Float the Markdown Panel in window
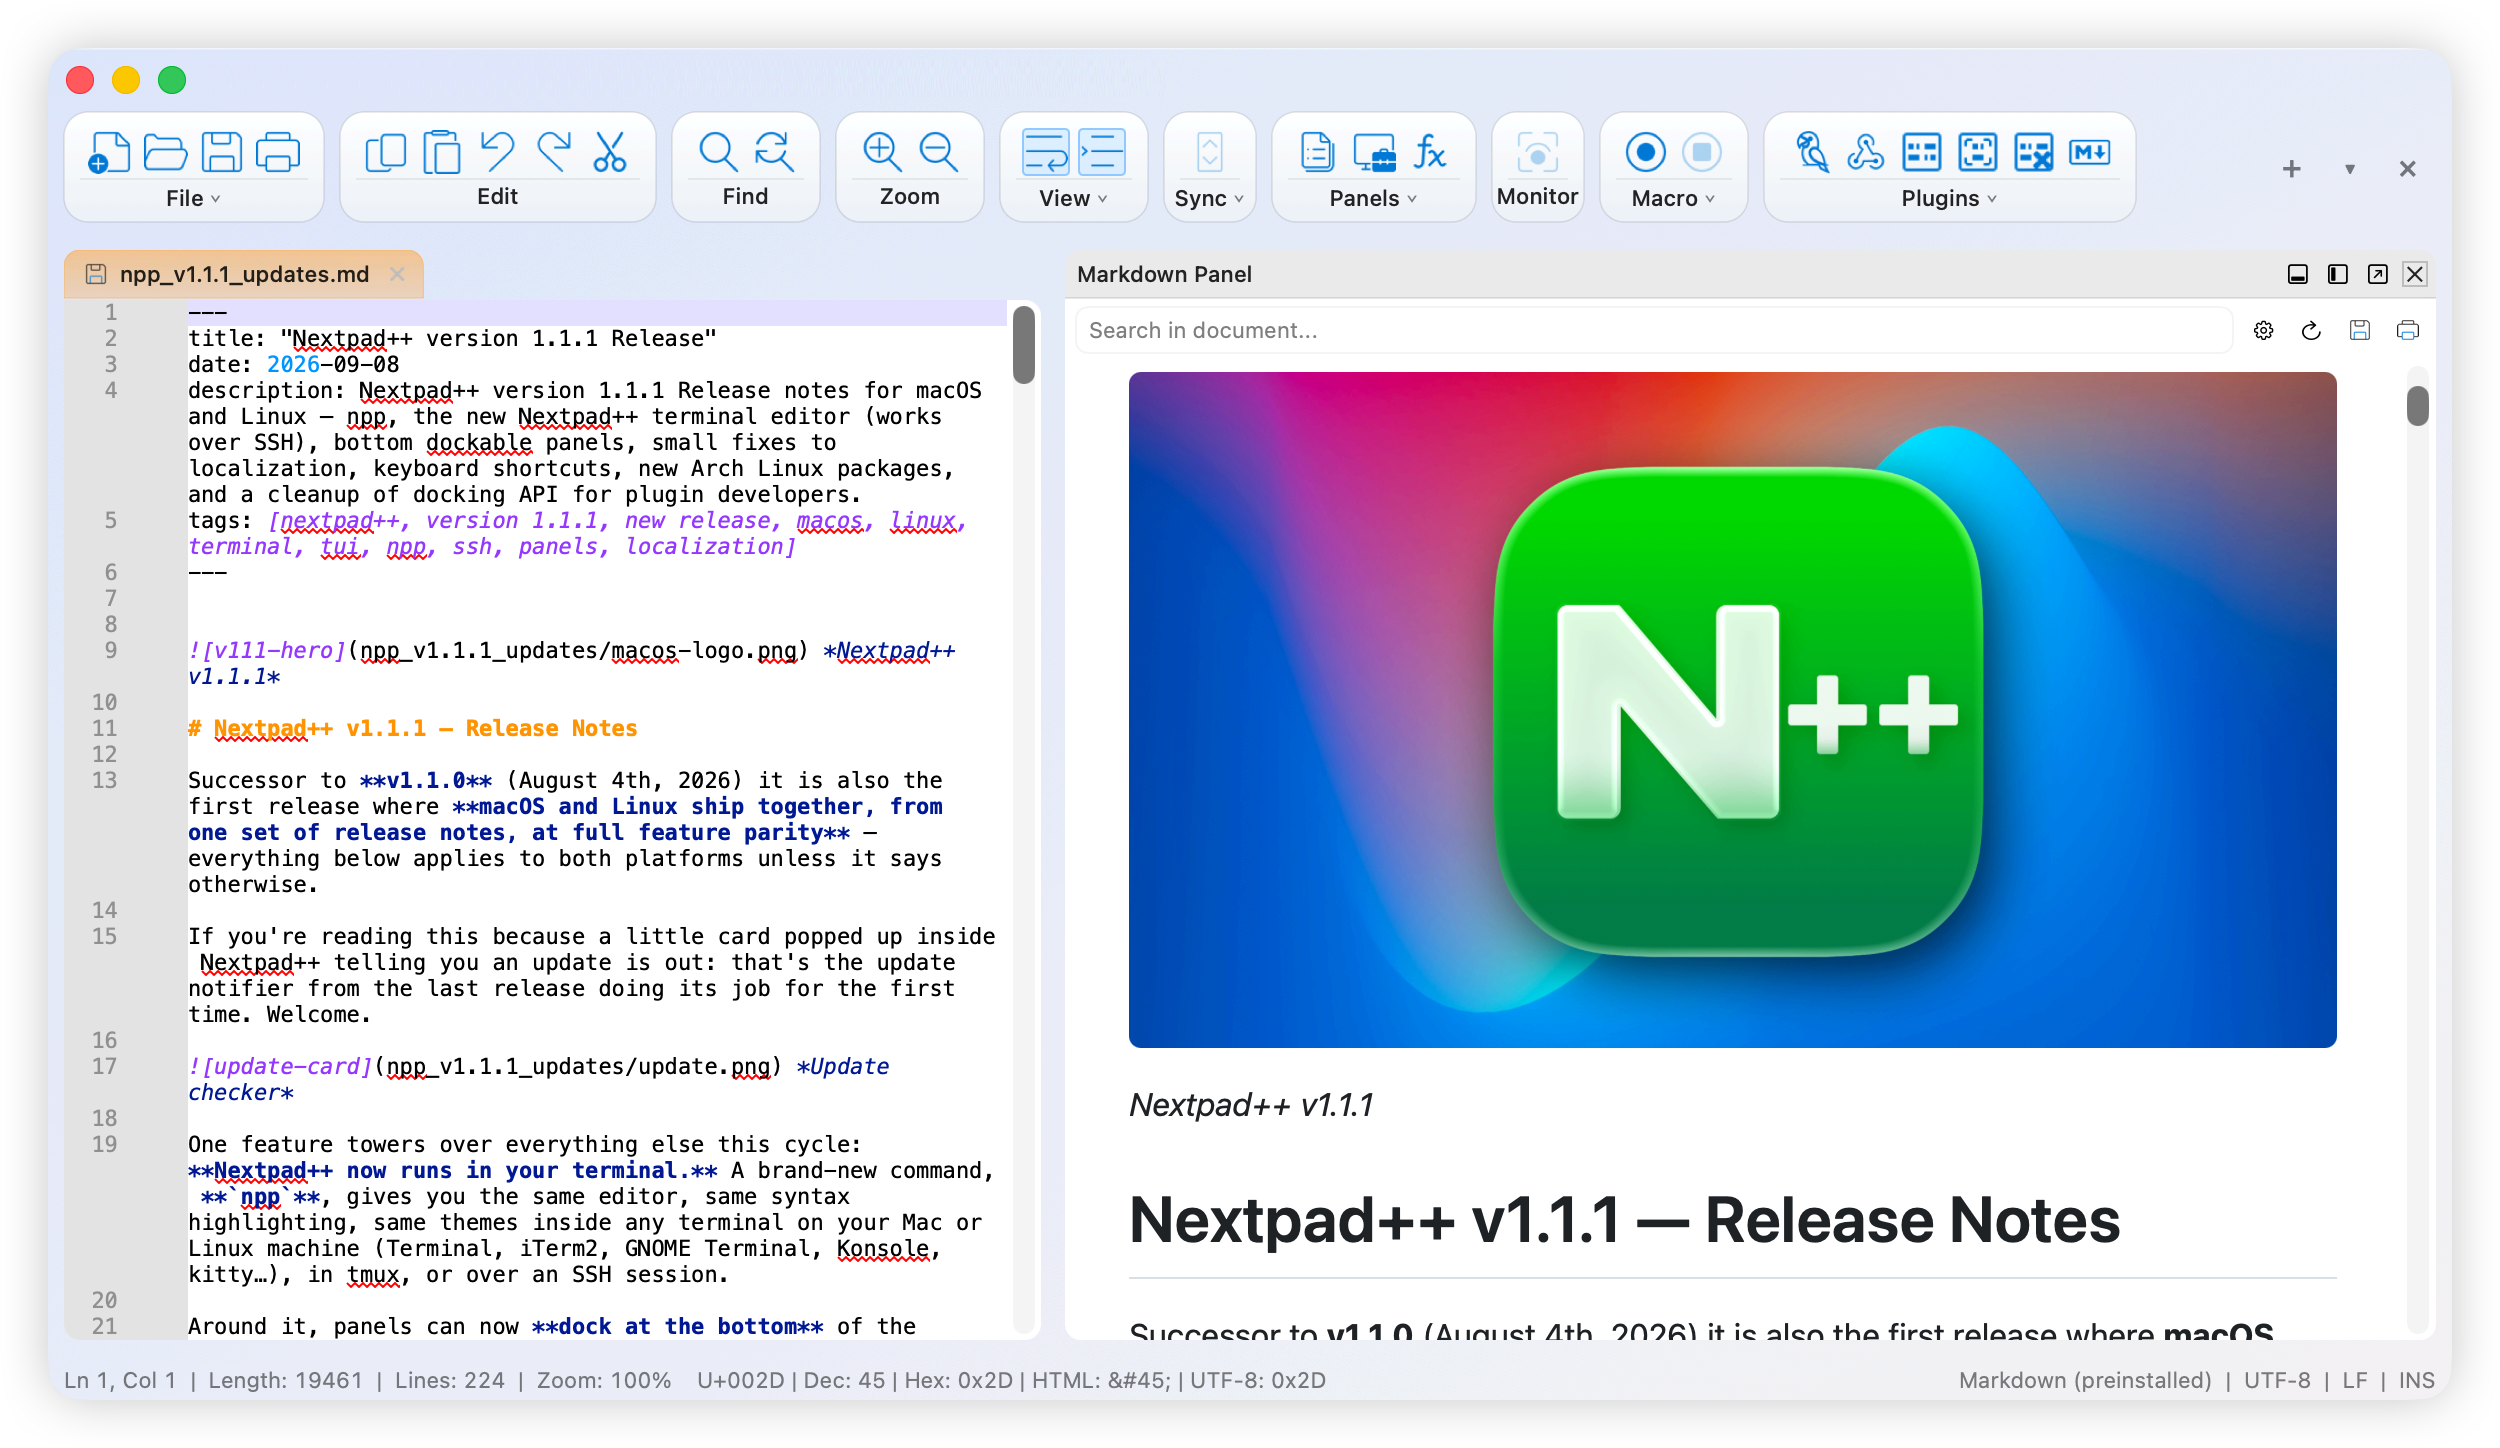2500x1448 pixels. pyautogui.click(x=2378, y=274)
